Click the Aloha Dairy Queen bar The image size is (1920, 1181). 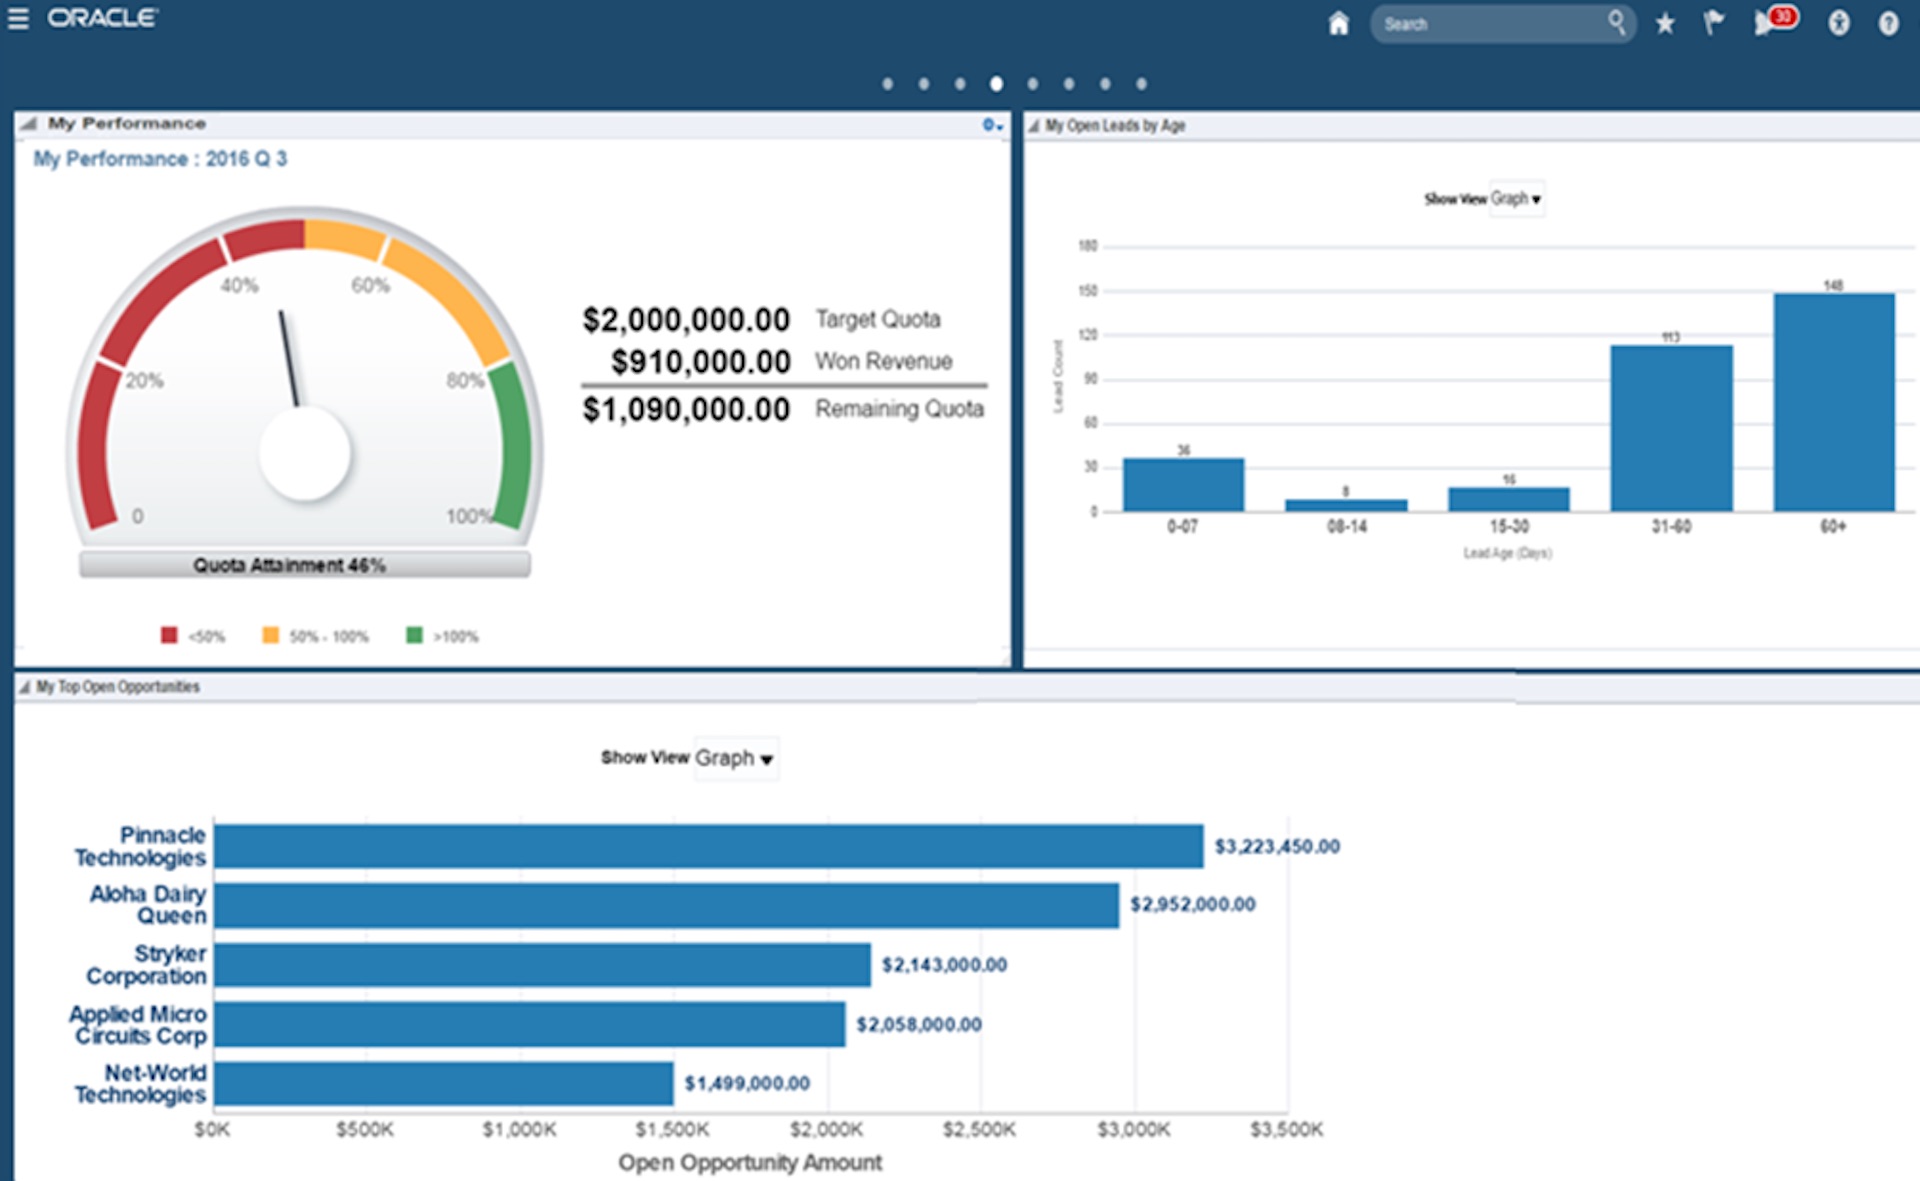click(667, 905)
